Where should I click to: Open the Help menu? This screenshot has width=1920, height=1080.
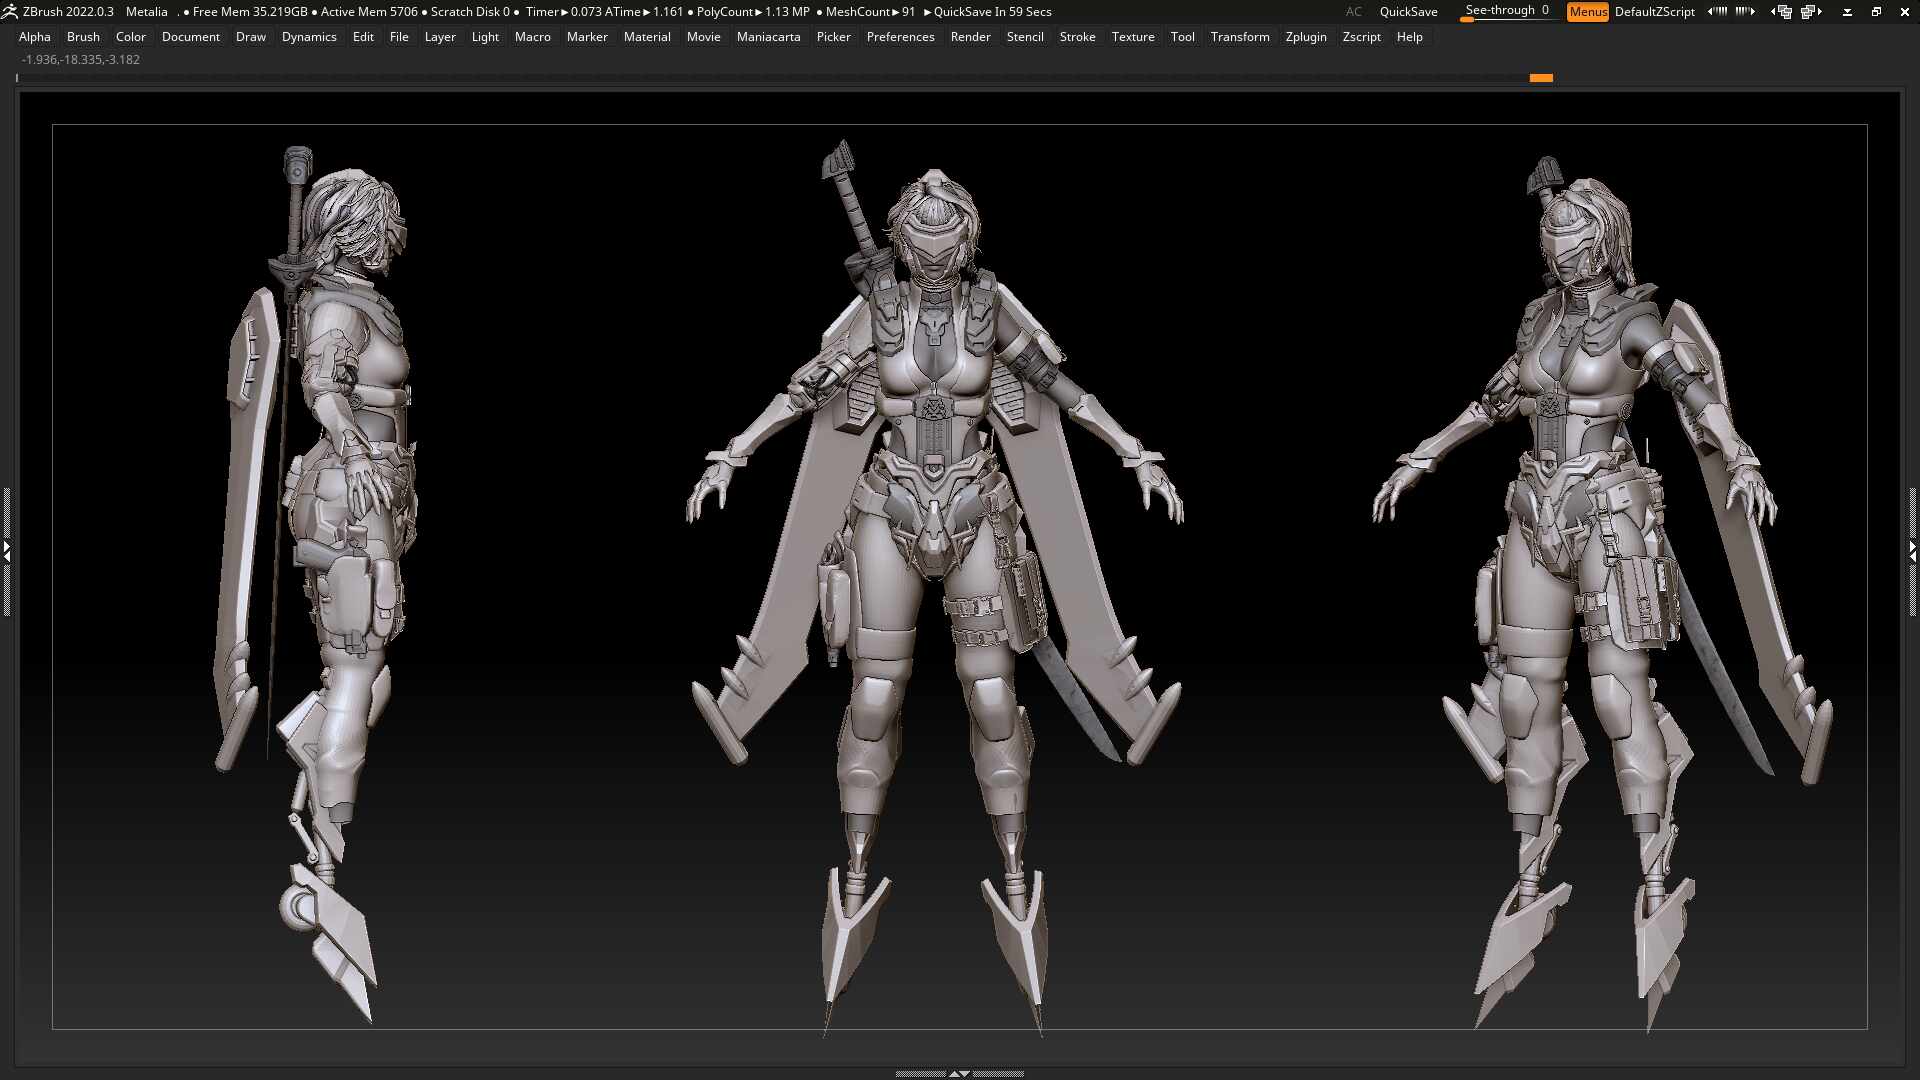1409,37
